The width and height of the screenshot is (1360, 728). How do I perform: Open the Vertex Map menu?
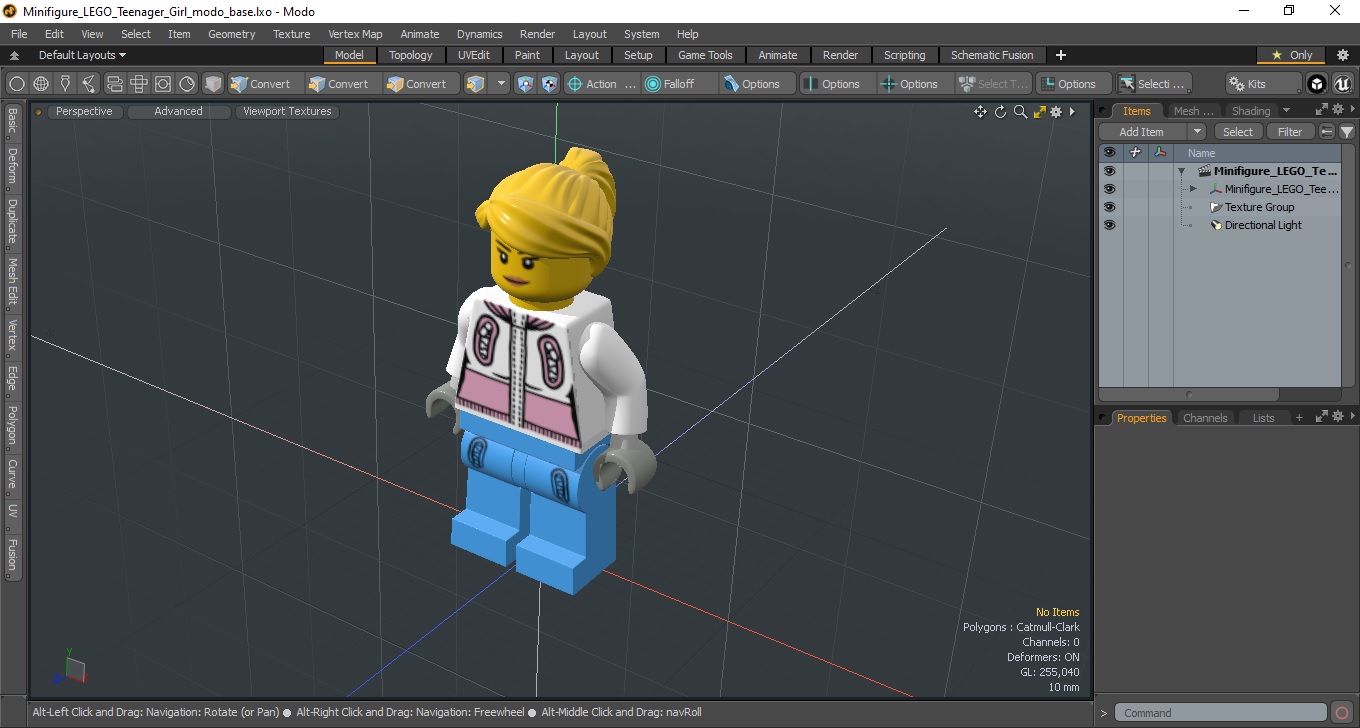(355, 34)
